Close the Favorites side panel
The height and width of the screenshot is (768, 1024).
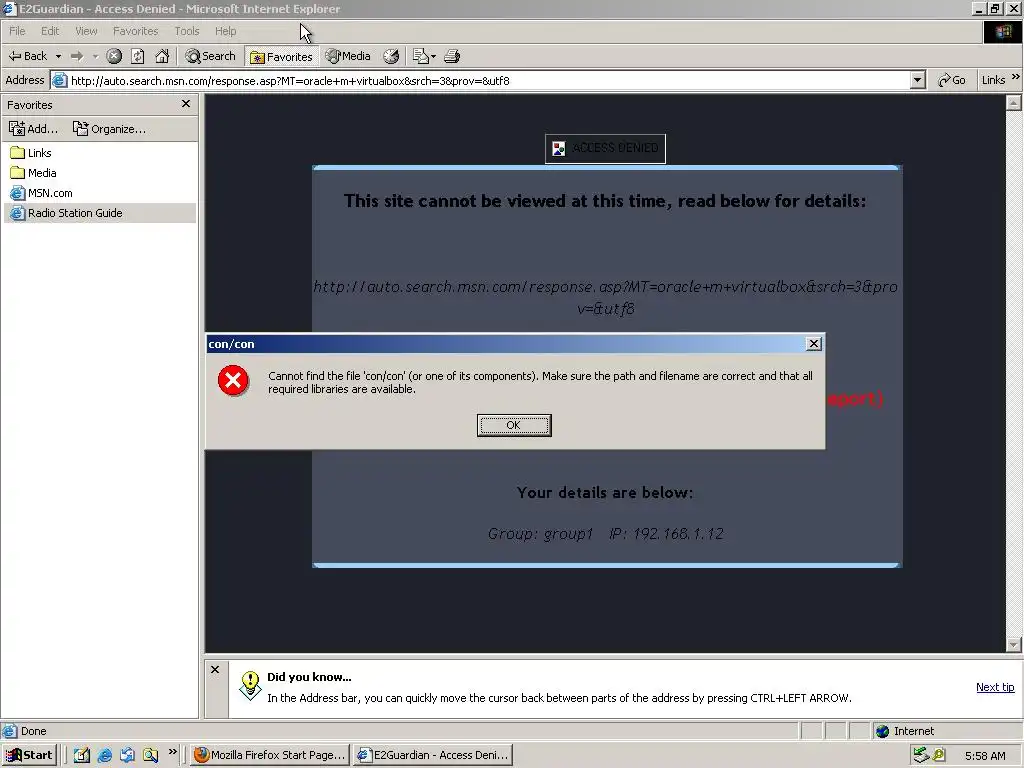(186, 104)
